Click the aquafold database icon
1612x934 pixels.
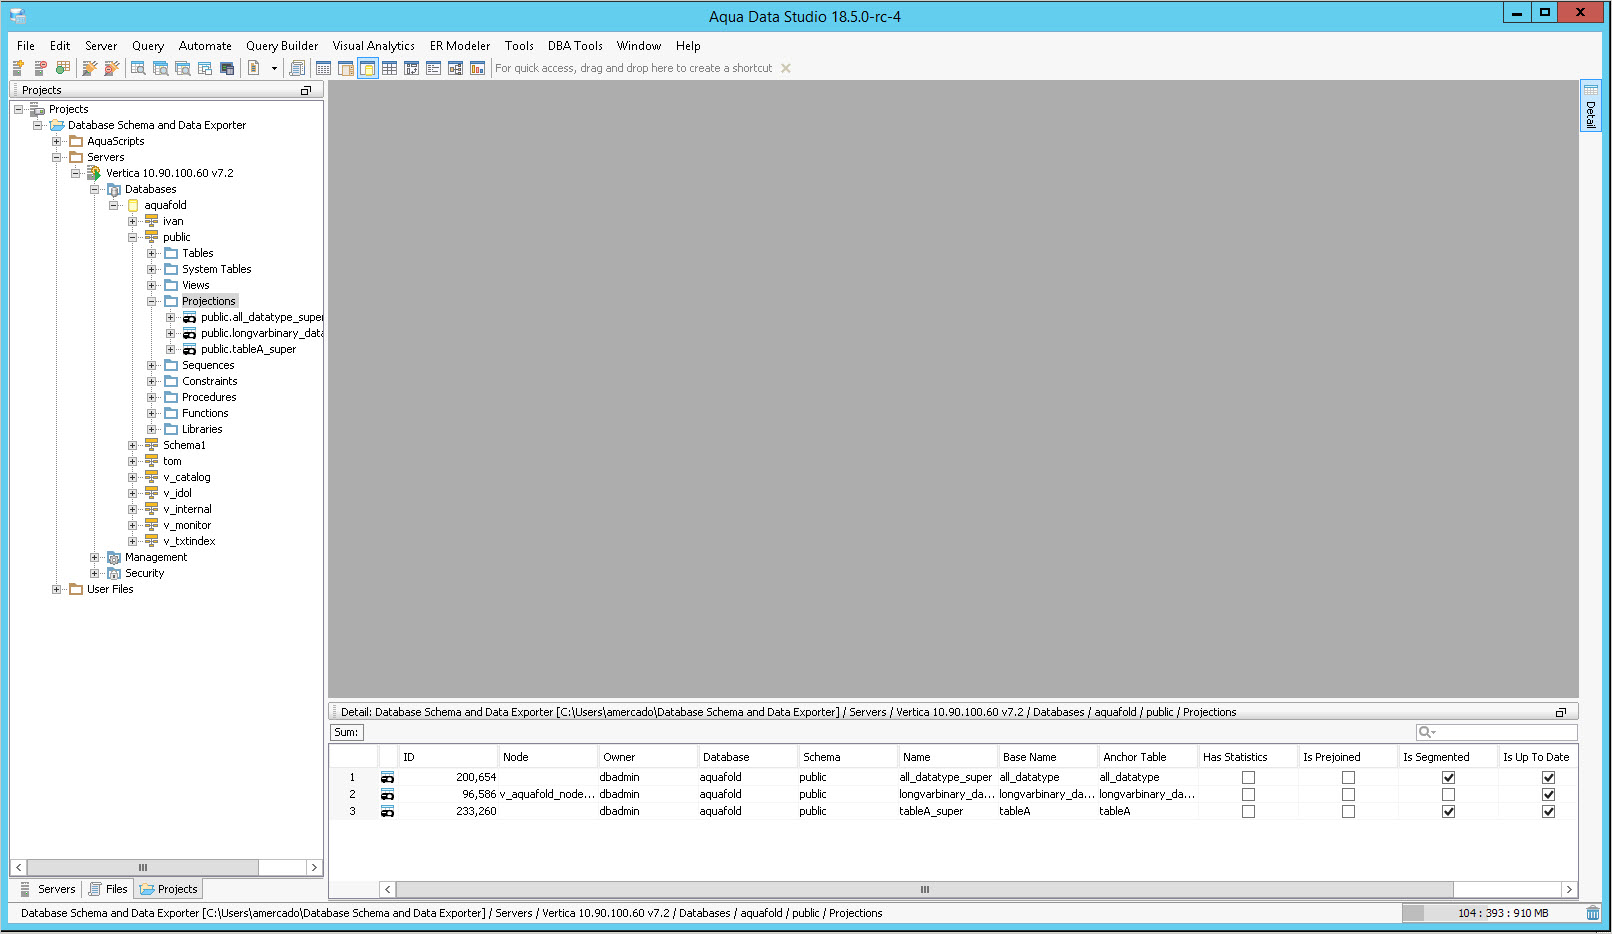coord(133,205)
